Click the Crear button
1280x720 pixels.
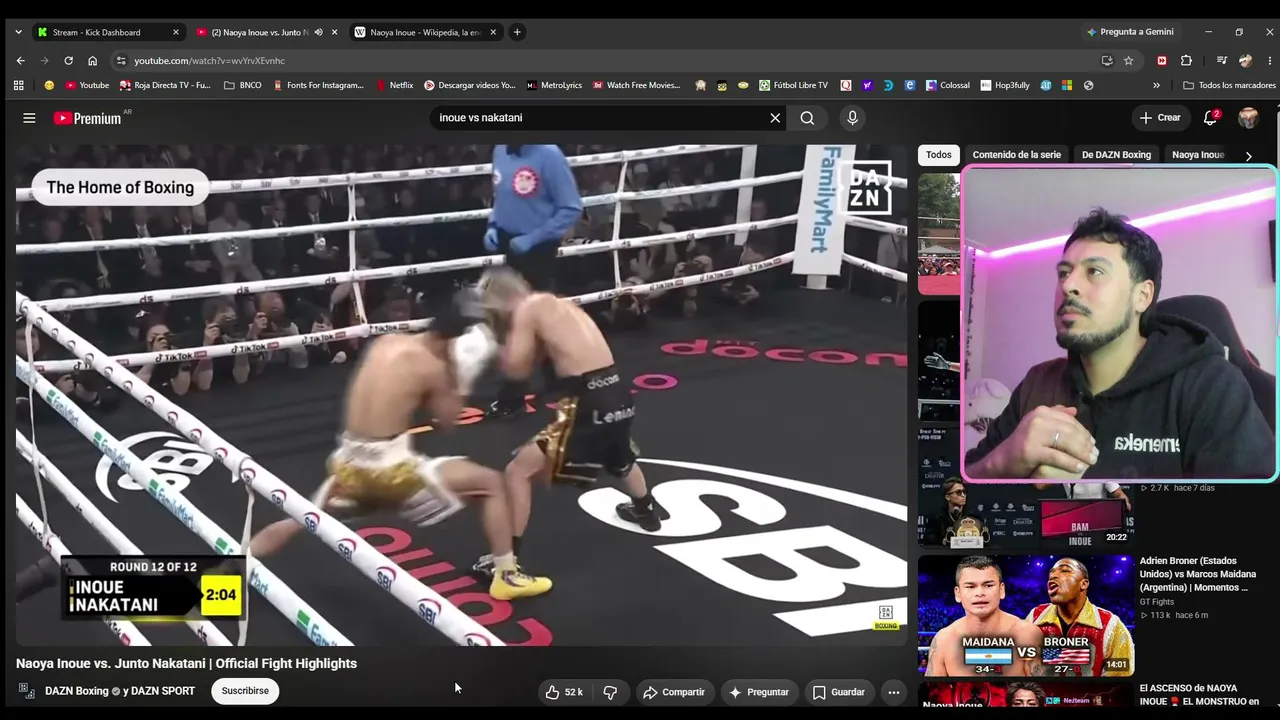point(1160,118)
